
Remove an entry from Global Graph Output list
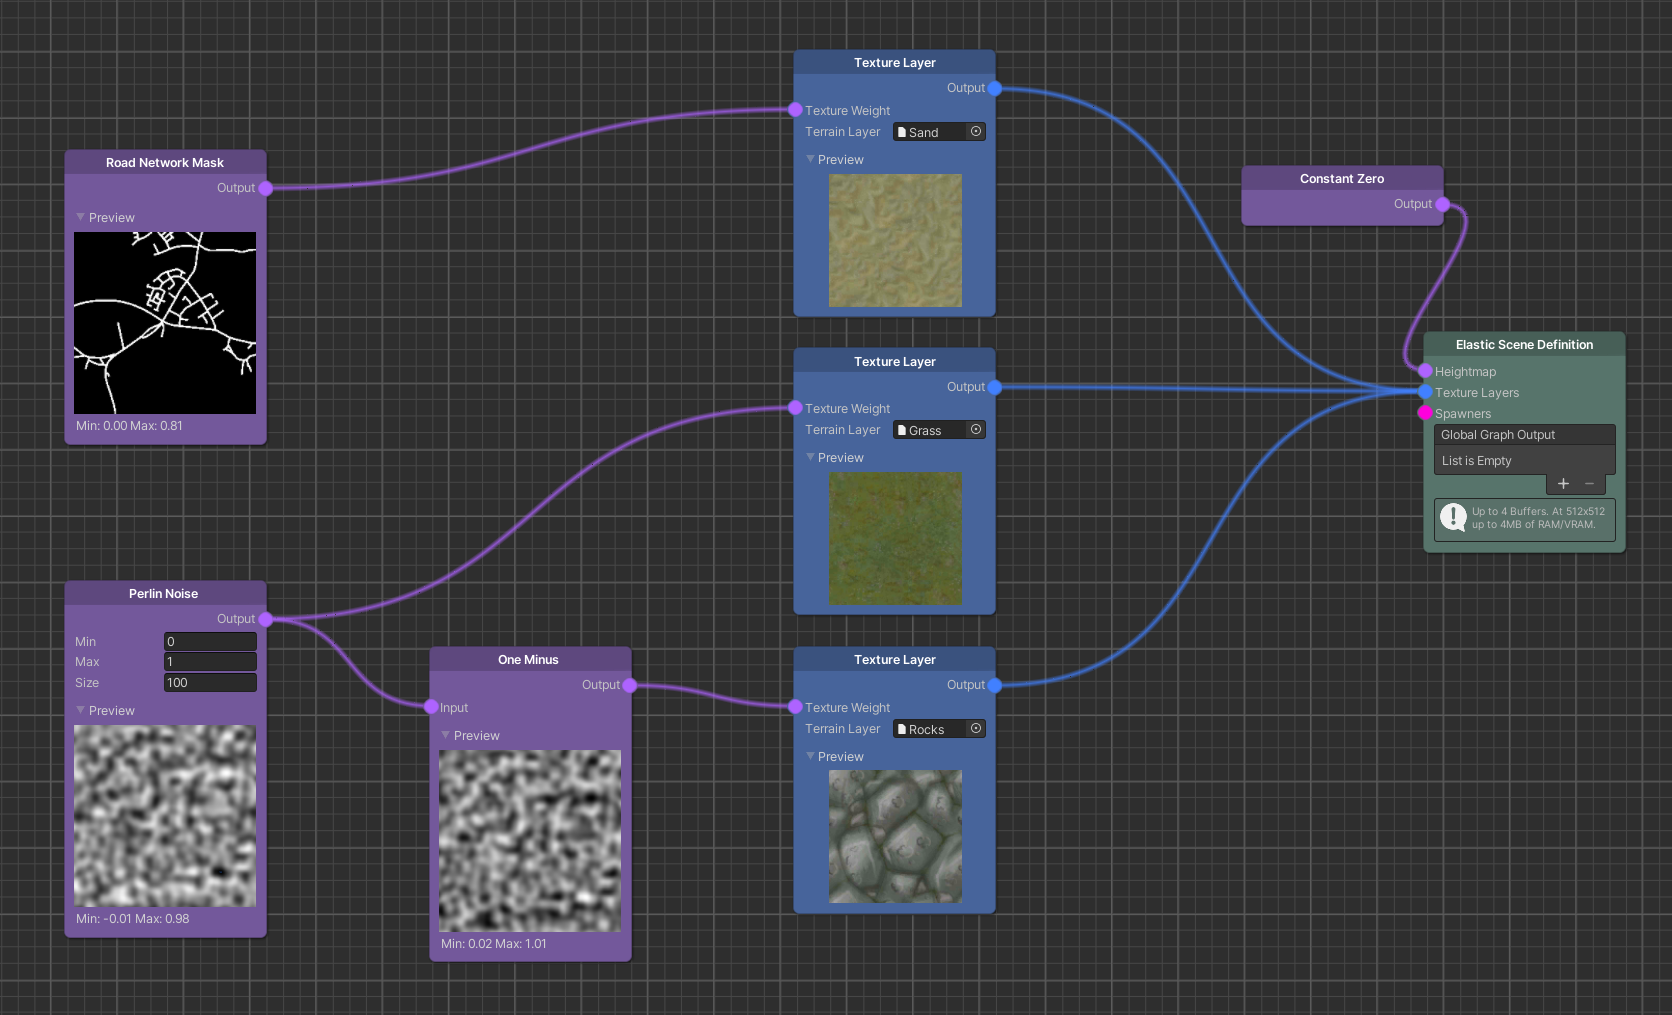[1590, 484]
